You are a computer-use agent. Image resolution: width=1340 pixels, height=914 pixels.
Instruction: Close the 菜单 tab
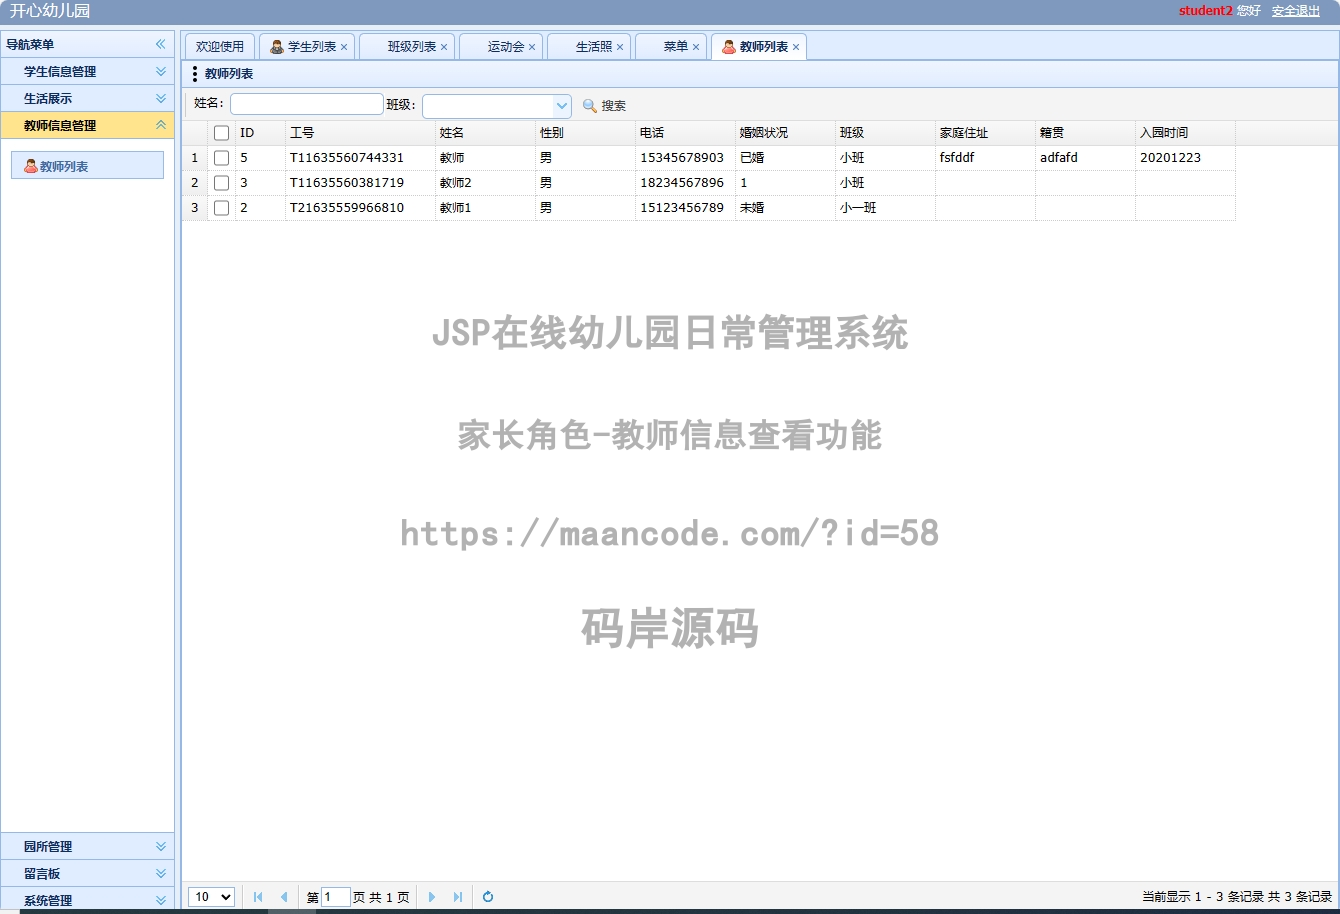pos(696,47)
